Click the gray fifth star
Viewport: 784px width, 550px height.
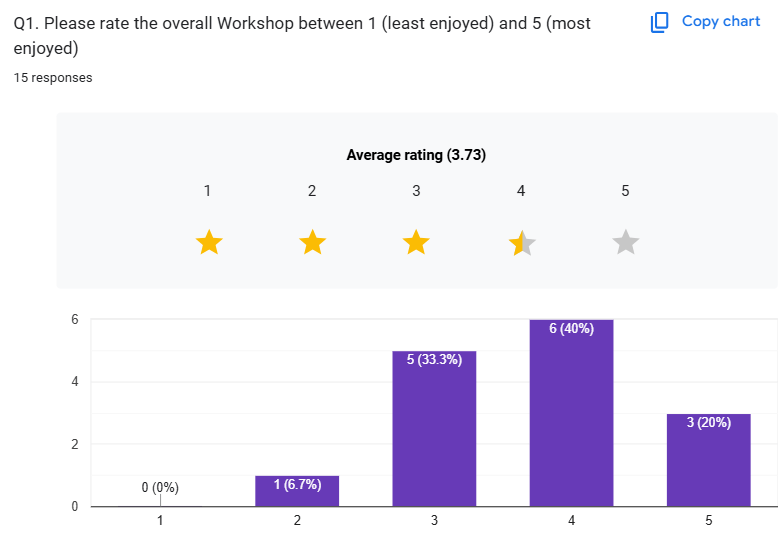point(625,242)
